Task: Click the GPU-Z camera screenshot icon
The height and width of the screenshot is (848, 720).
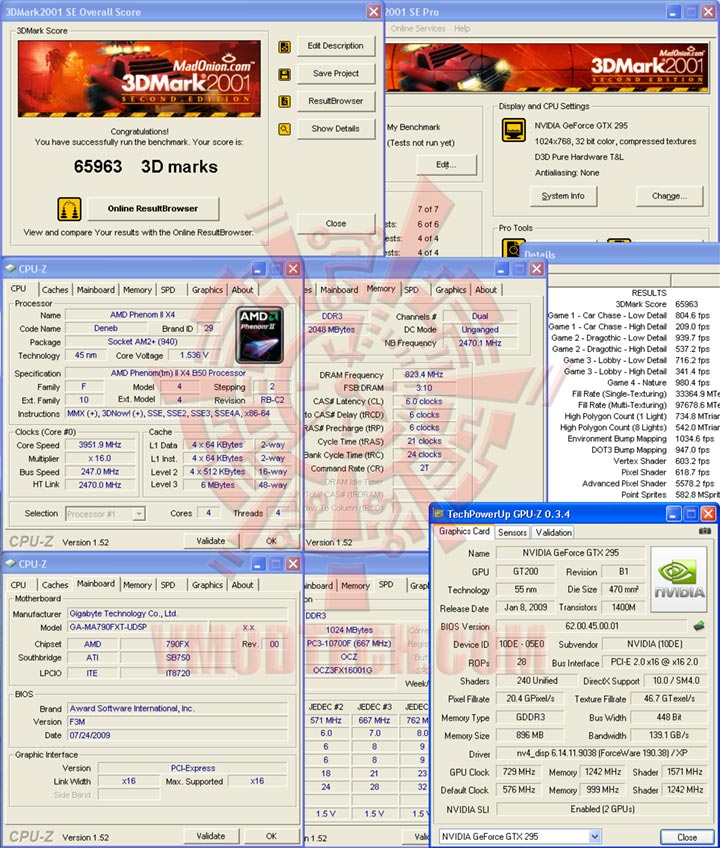Action: tap(704, 531)
